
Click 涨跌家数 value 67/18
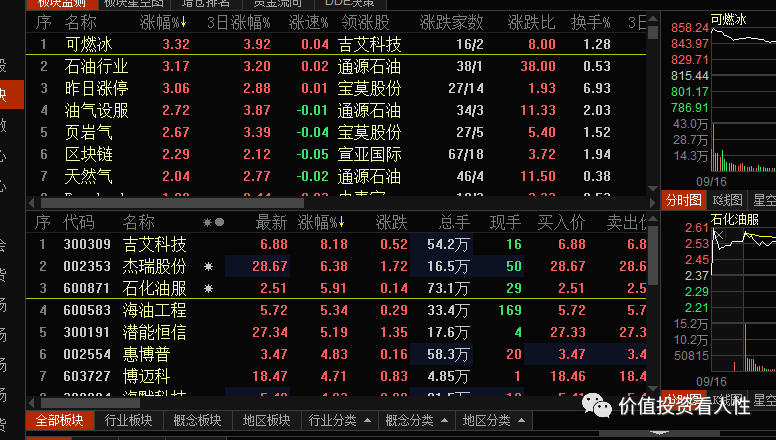tap(466, 154)
